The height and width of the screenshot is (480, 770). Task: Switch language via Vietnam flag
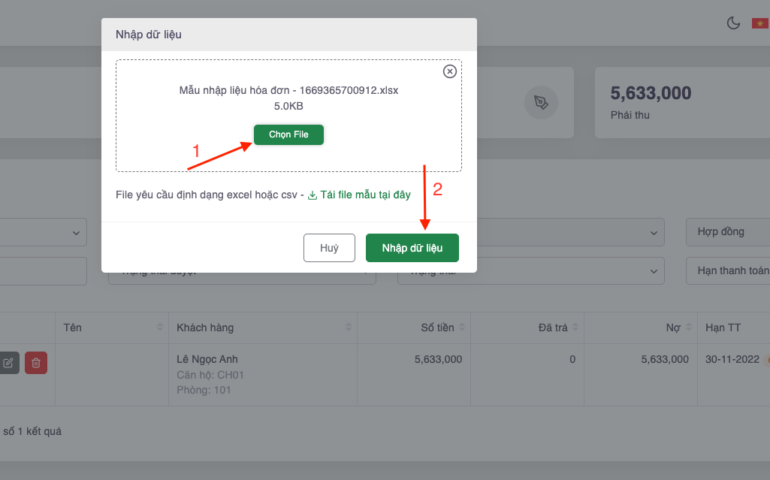click(760, 23)
